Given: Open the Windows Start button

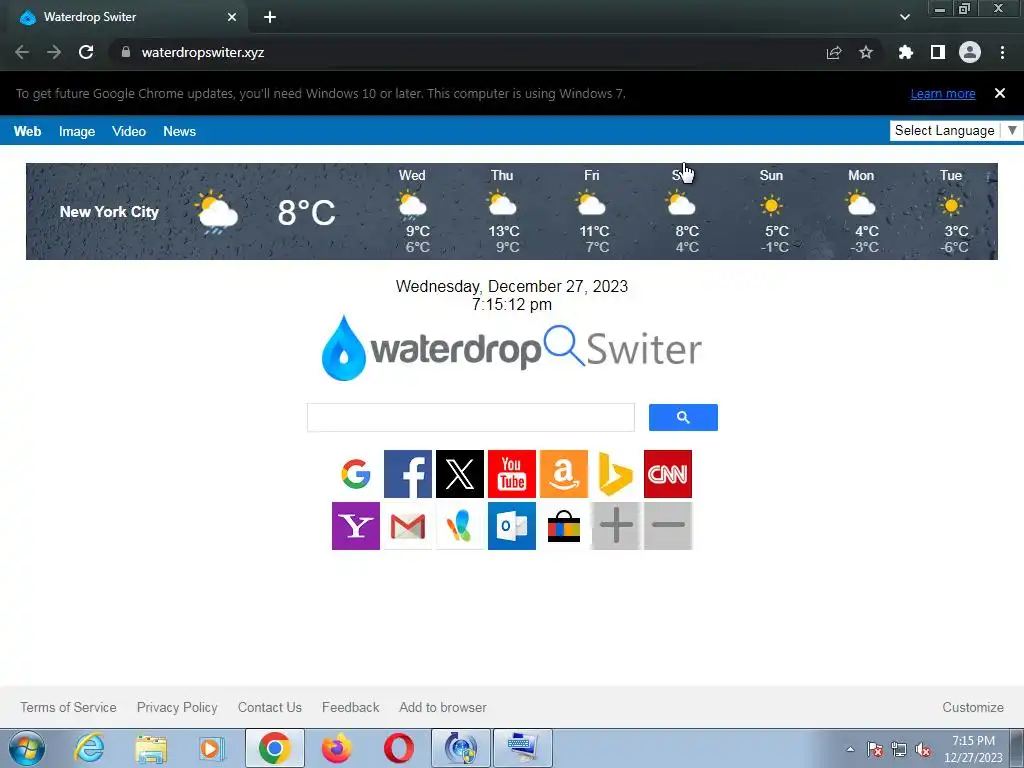Looking at the screenshot, I should (x=27, y=748).
